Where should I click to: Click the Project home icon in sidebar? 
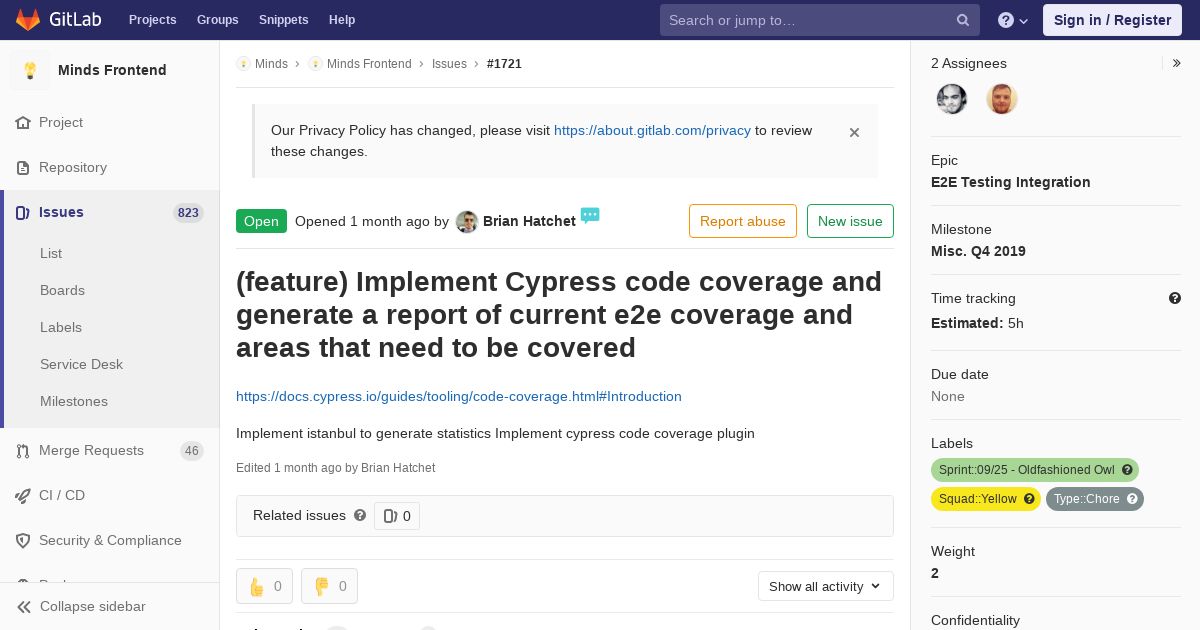pos(23,122)
